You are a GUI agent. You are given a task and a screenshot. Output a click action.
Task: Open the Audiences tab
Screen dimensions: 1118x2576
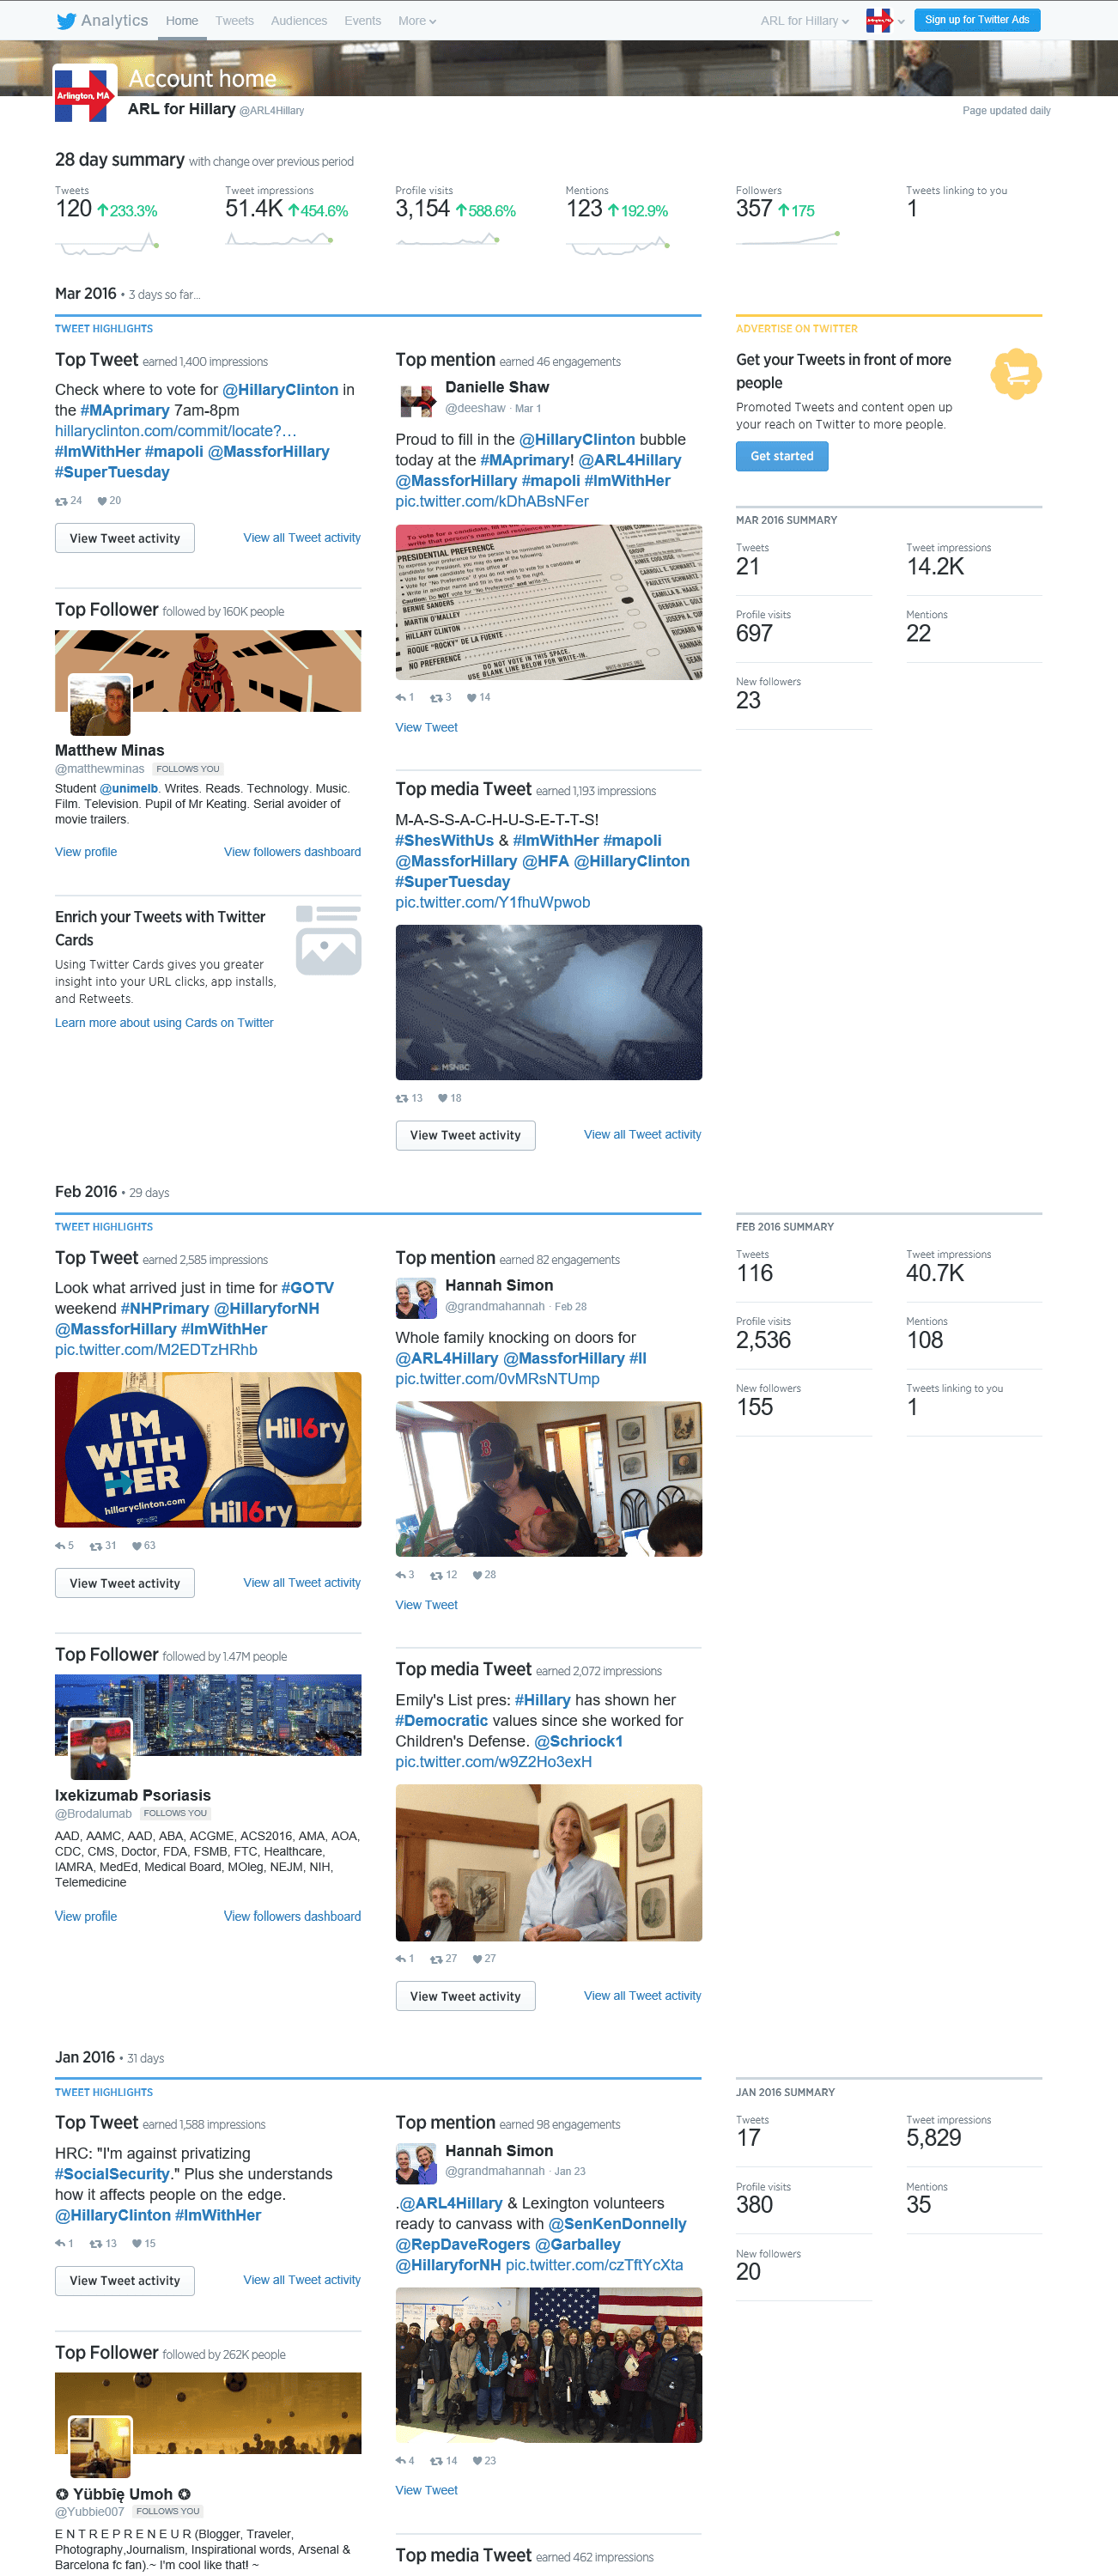299,21
